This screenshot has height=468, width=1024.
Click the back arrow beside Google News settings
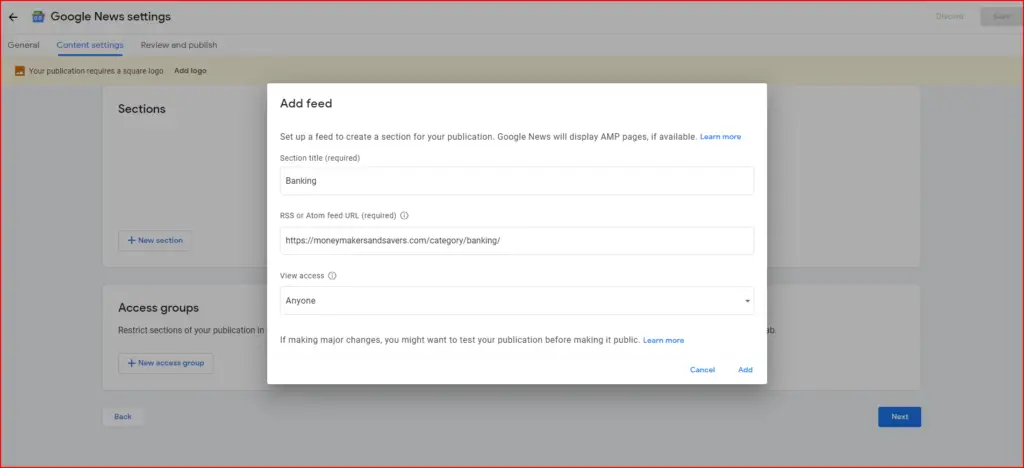point(13,17)
